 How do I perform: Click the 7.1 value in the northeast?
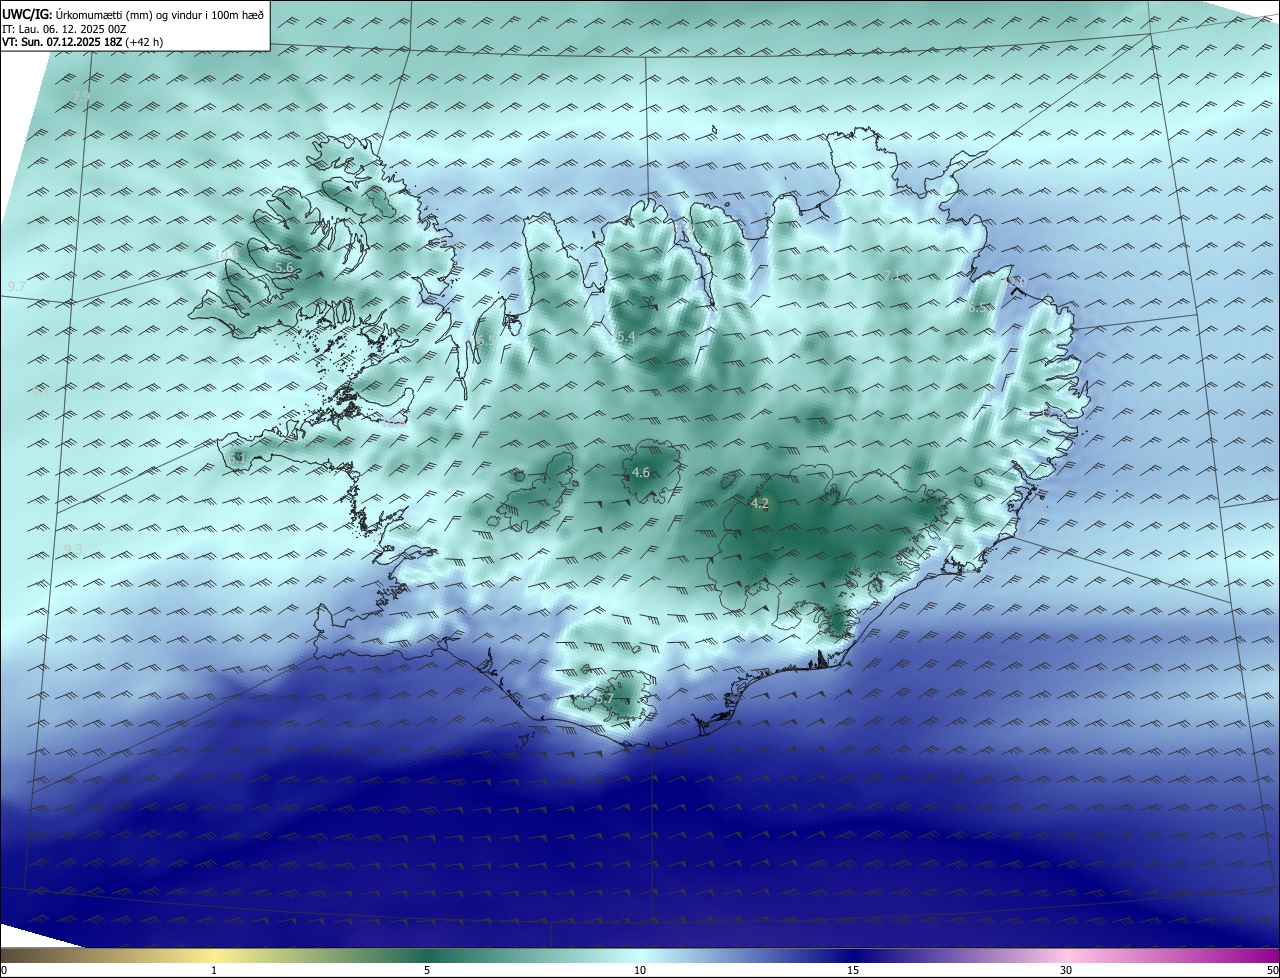pos(892,276)
